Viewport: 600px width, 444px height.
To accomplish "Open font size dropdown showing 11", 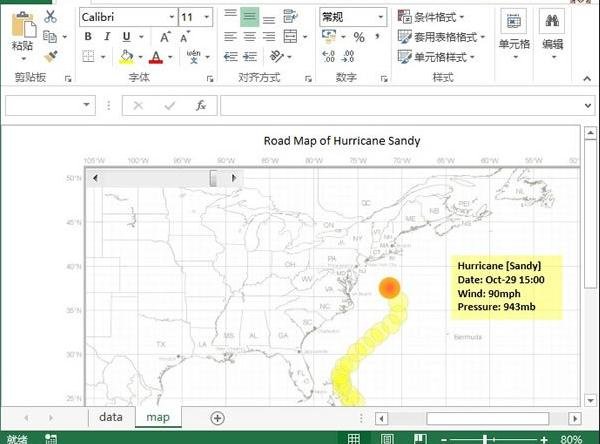I will pos(207,17).
